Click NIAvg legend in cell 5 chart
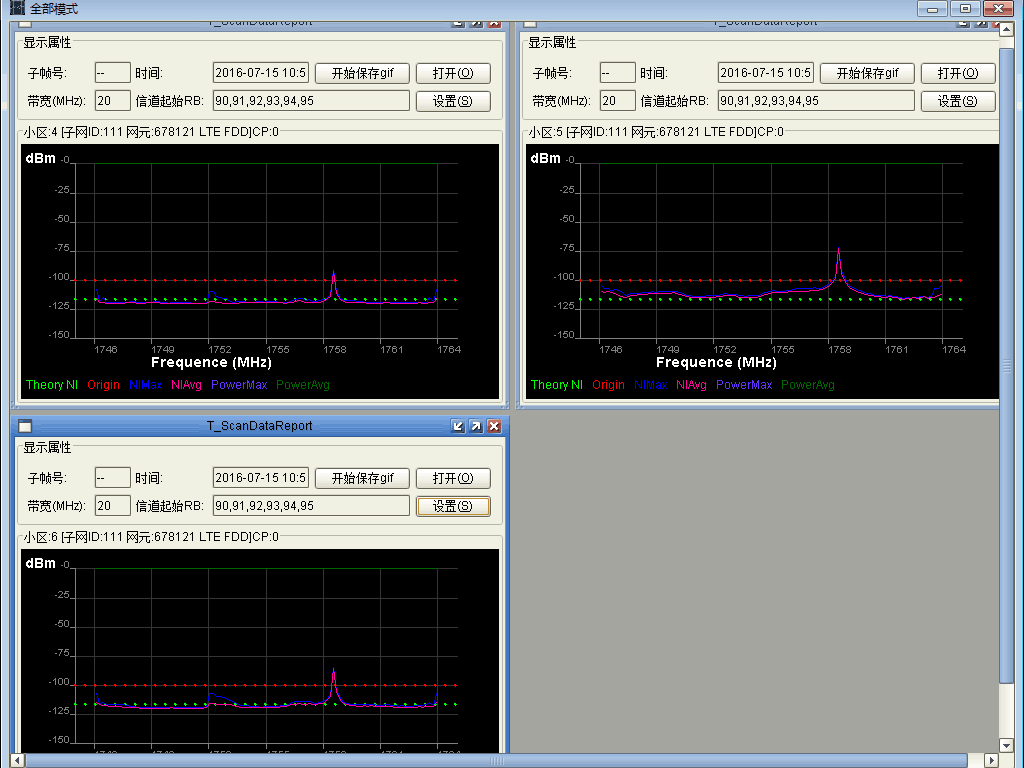1024x768 pixels. pos(691,385)
